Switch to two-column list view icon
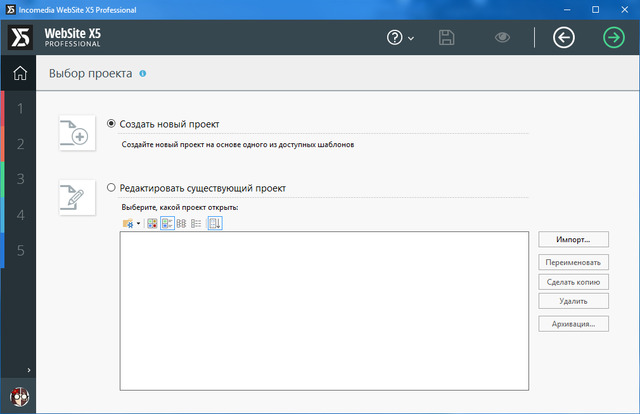This screenshot has width=640, height=414. [x=182, y=223]
